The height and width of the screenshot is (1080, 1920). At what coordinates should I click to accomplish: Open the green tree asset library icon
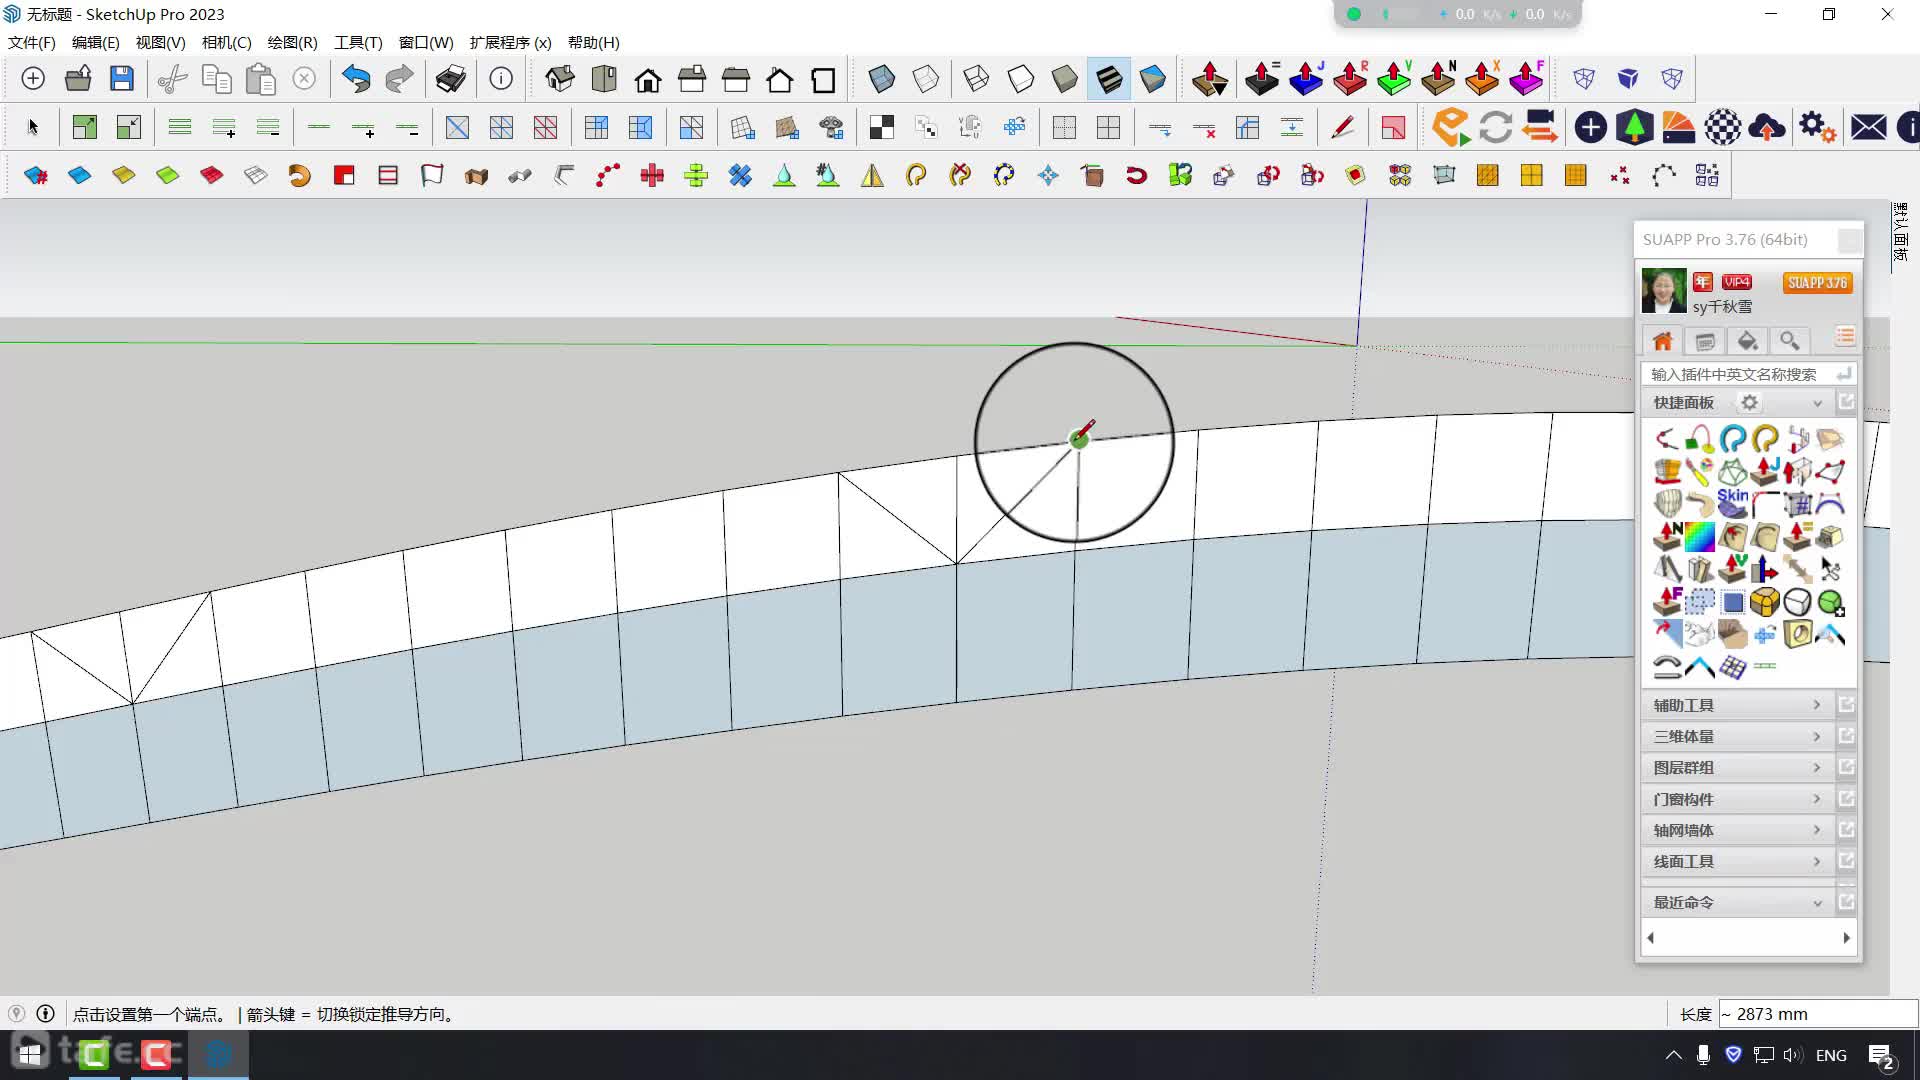click(x=1634, y=127)
